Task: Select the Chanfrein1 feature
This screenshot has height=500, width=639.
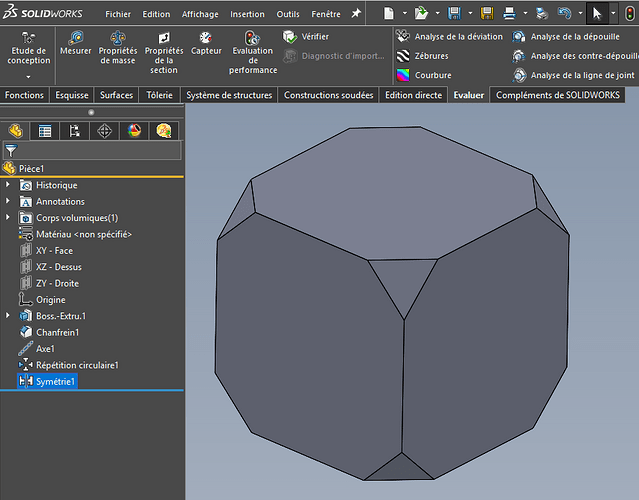Action: 49,333
